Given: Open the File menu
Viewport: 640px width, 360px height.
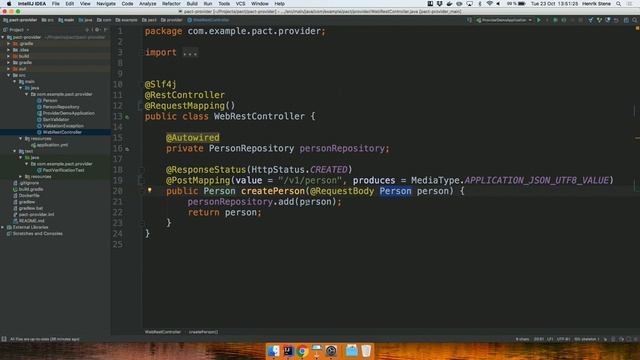Looking at the screenshot, I should point(56,4).
